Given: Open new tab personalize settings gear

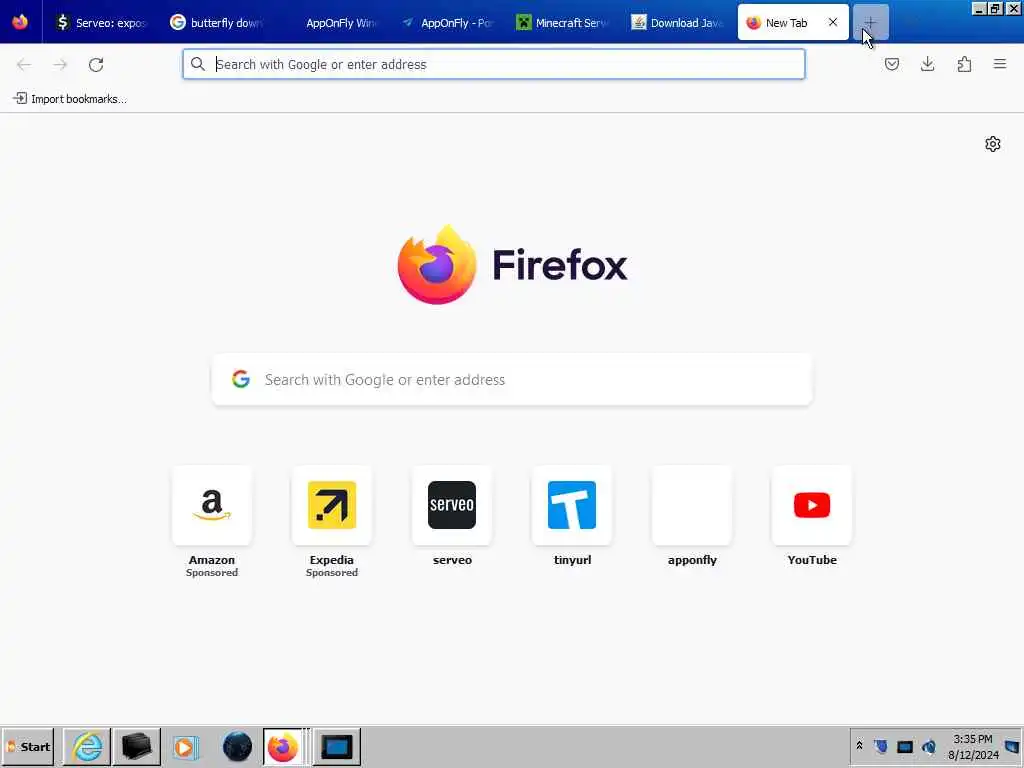Looking at the screenshot, I should point(993,144).
